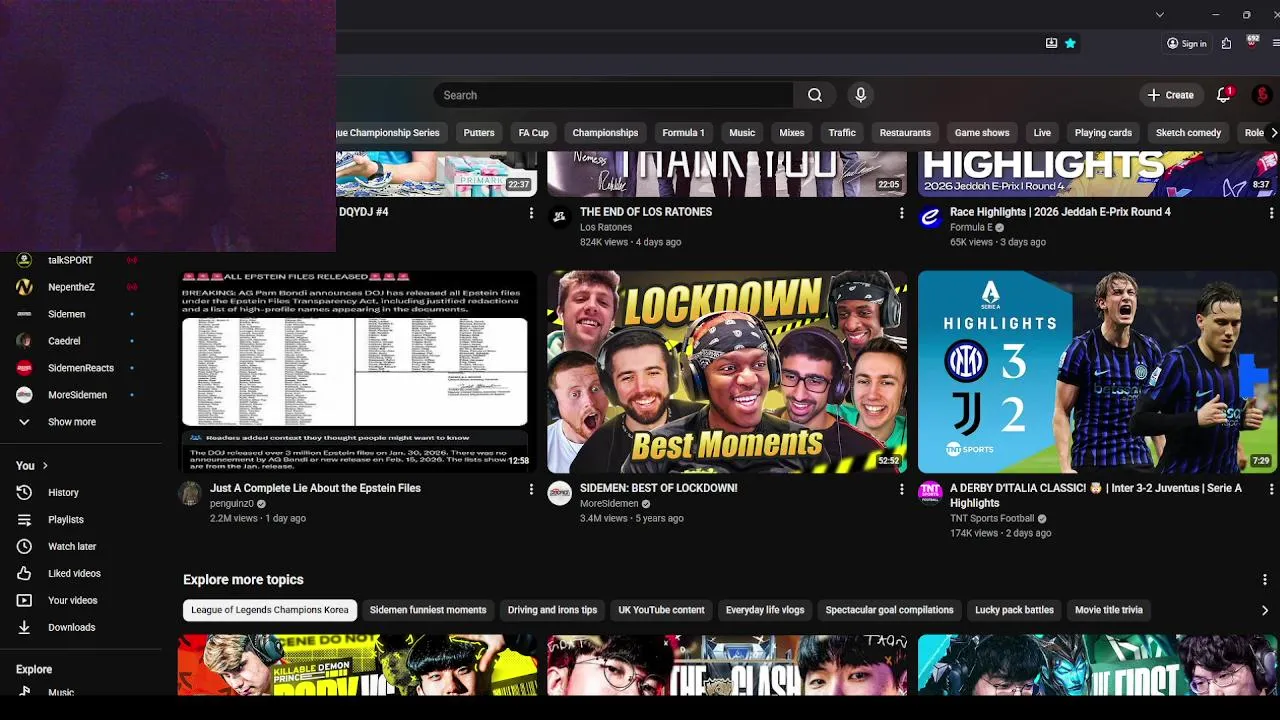This screenshot has width=1280, height=720.
Task: Click the browser bookmark star icon
Action: [x=1070, y=43]
